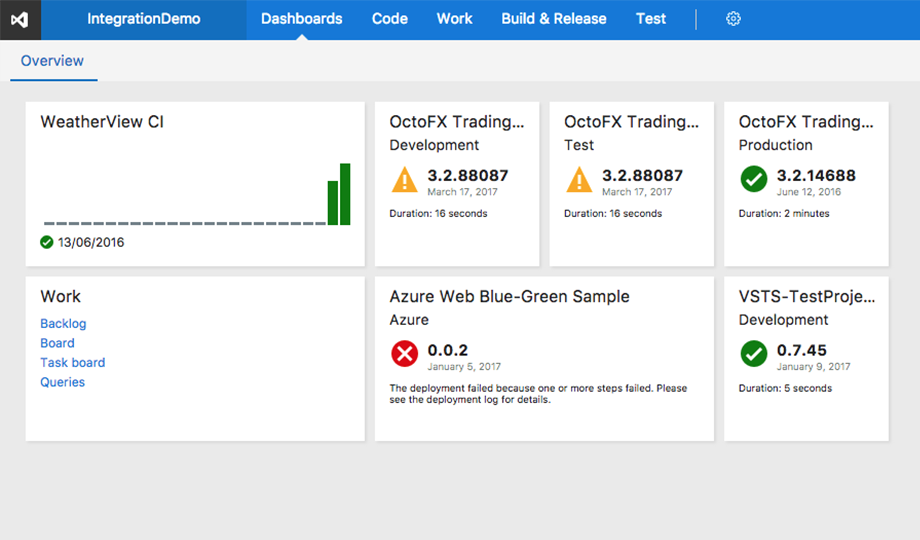Click the VSTS-TestProje... tile title
This screenshot has width=920, height=540.
(x=807, y=296)
